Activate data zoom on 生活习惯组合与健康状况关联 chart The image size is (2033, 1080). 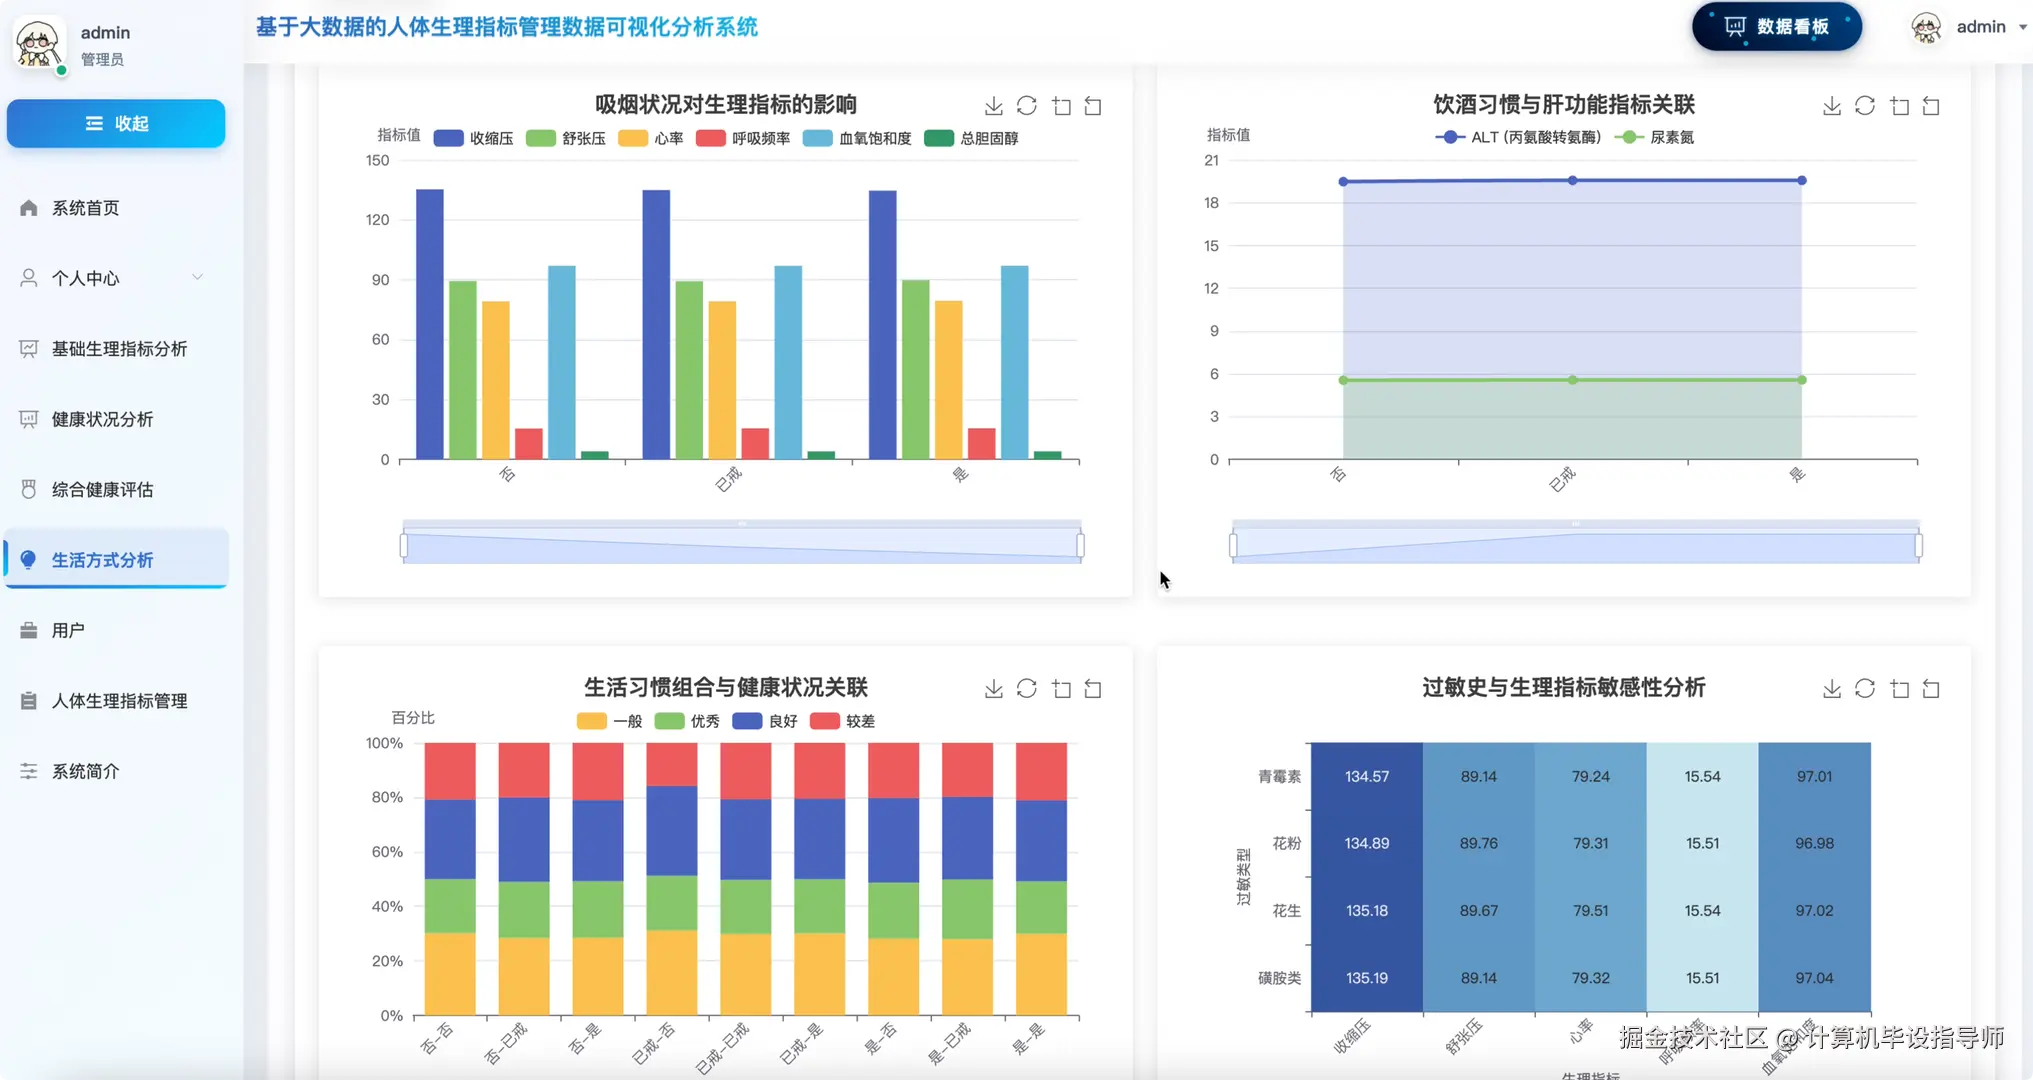[1061, 689]
